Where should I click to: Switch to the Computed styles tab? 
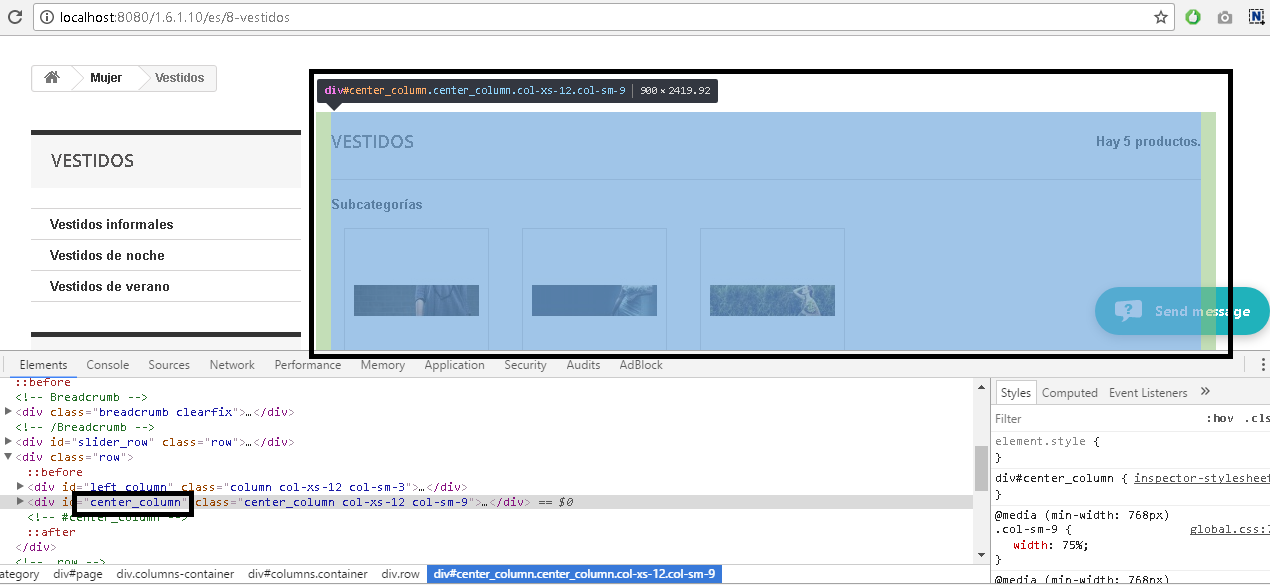[x=1069, y=393]
